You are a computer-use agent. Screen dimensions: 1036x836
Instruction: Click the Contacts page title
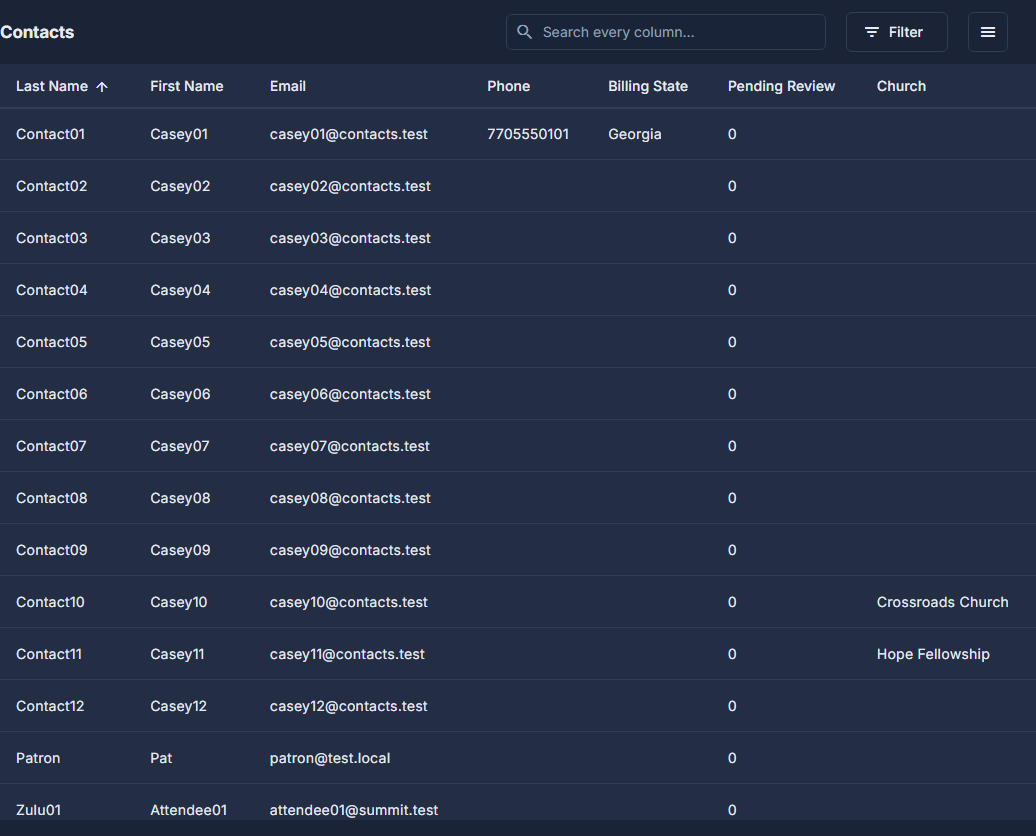37,32
